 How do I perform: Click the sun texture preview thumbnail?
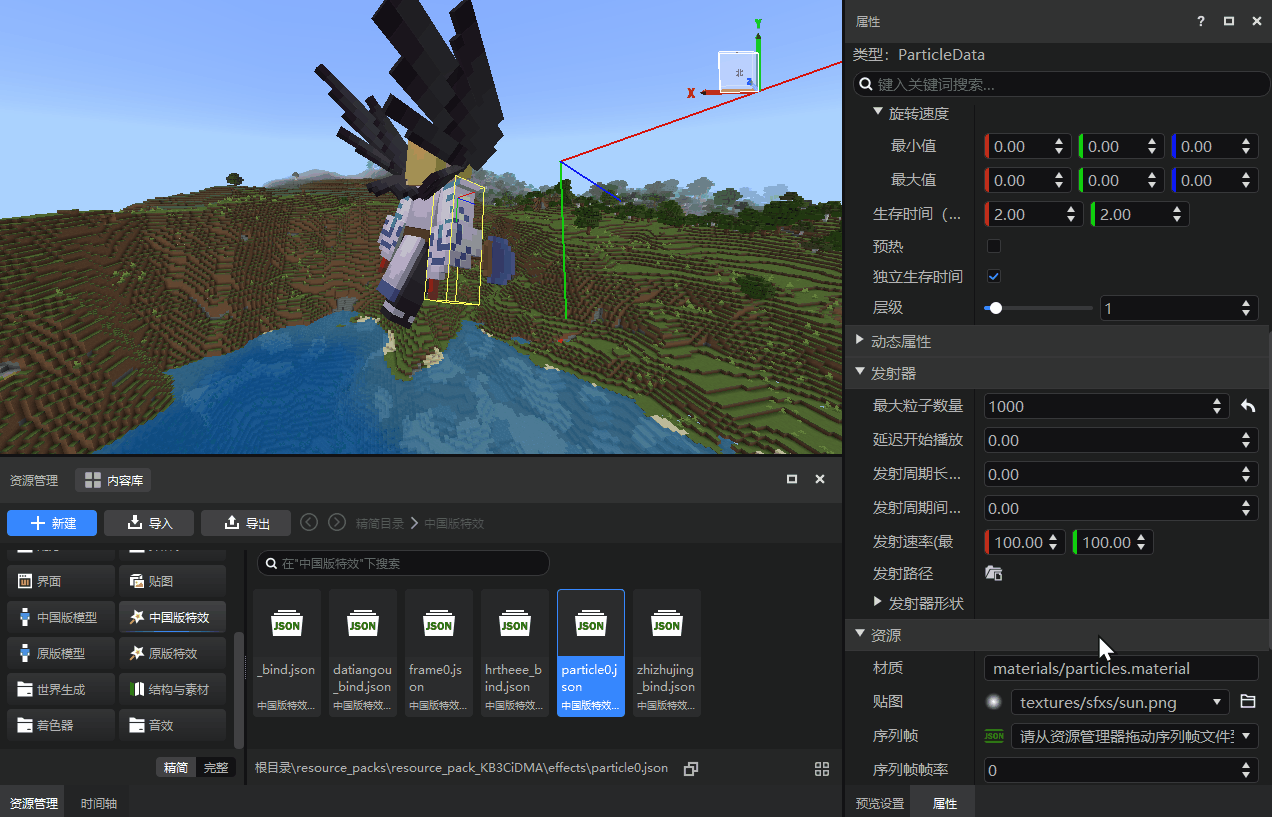(x=994, y=702)
